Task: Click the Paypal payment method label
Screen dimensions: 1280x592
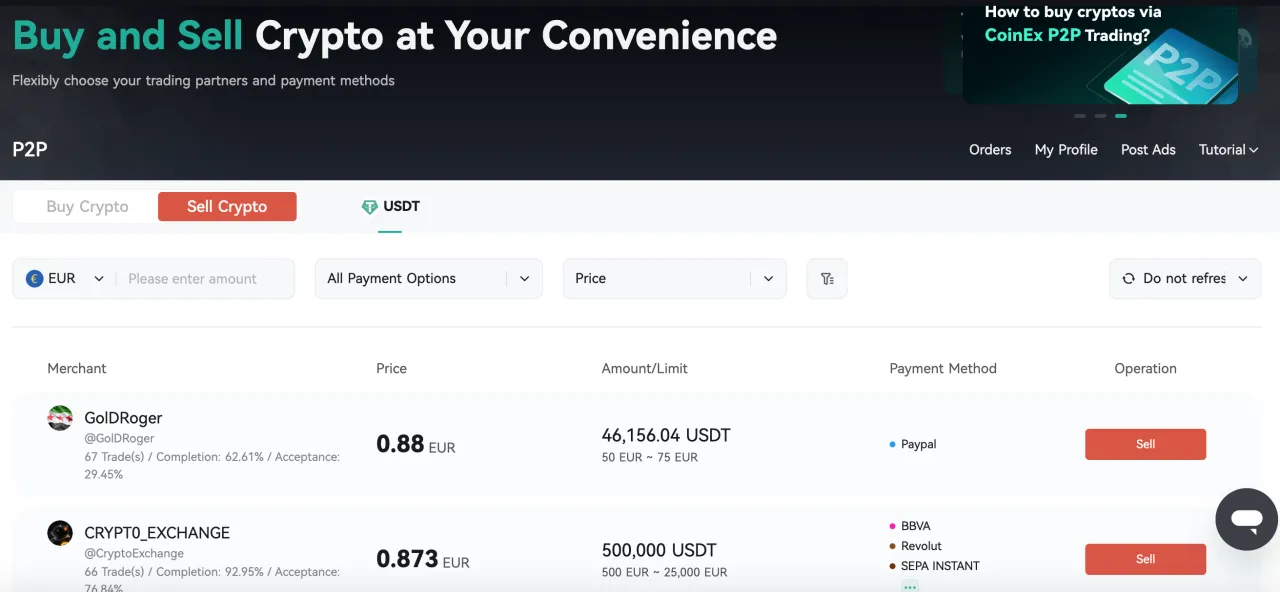Action: click(x=918, y=445)
